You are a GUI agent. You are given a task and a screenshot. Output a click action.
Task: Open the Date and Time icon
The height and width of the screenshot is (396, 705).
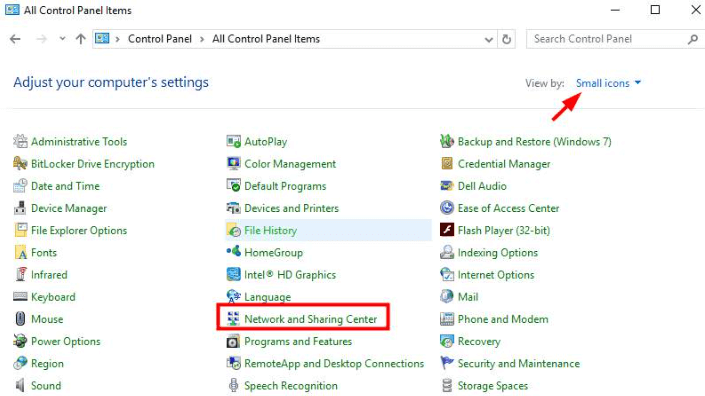click(20, 186)
